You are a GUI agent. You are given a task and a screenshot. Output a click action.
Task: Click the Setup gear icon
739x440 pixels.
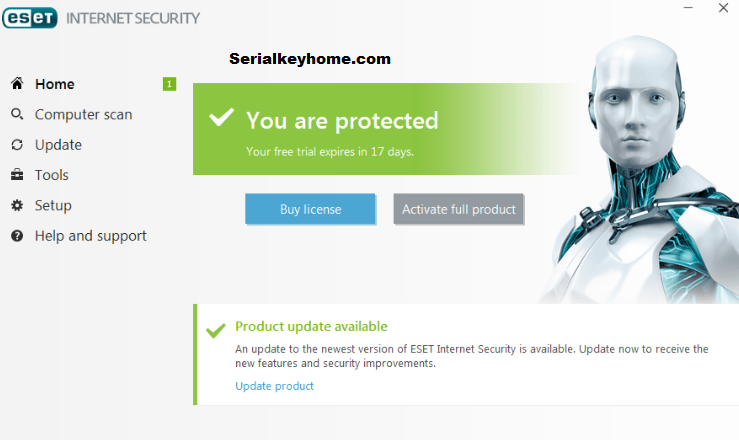(17, 205)
